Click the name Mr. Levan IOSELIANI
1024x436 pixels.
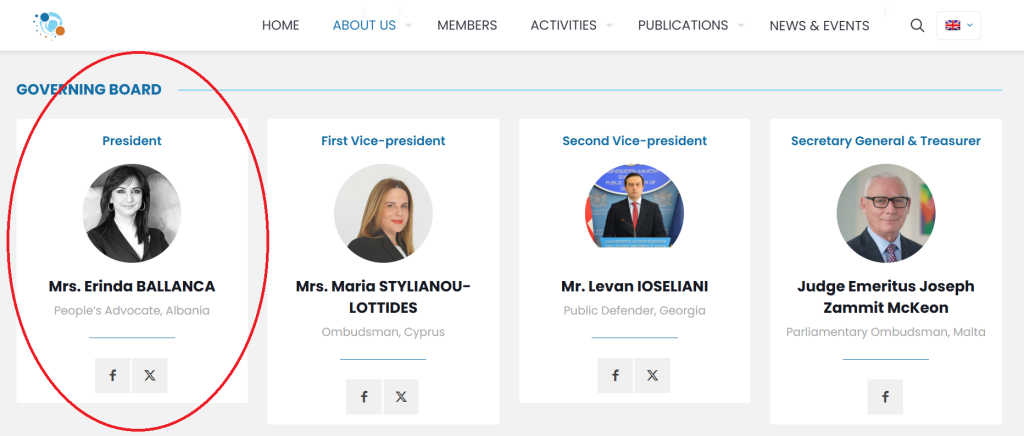tap(634, 287)
